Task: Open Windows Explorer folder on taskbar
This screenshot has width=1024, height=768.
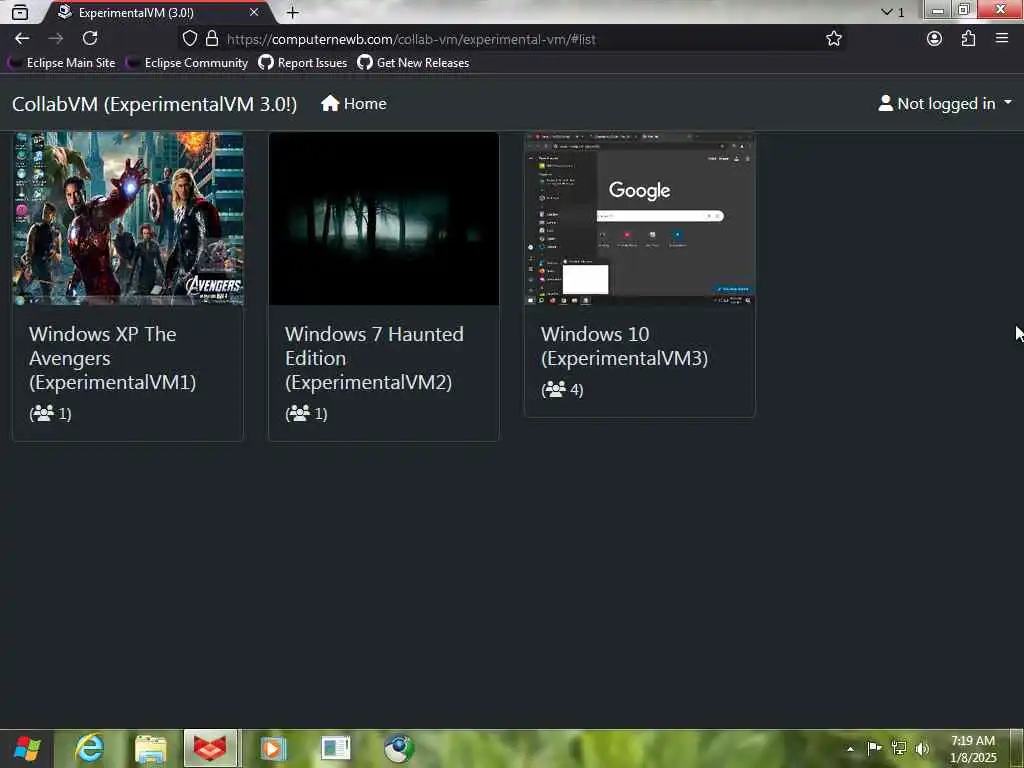Action: (x=151, y=749)
